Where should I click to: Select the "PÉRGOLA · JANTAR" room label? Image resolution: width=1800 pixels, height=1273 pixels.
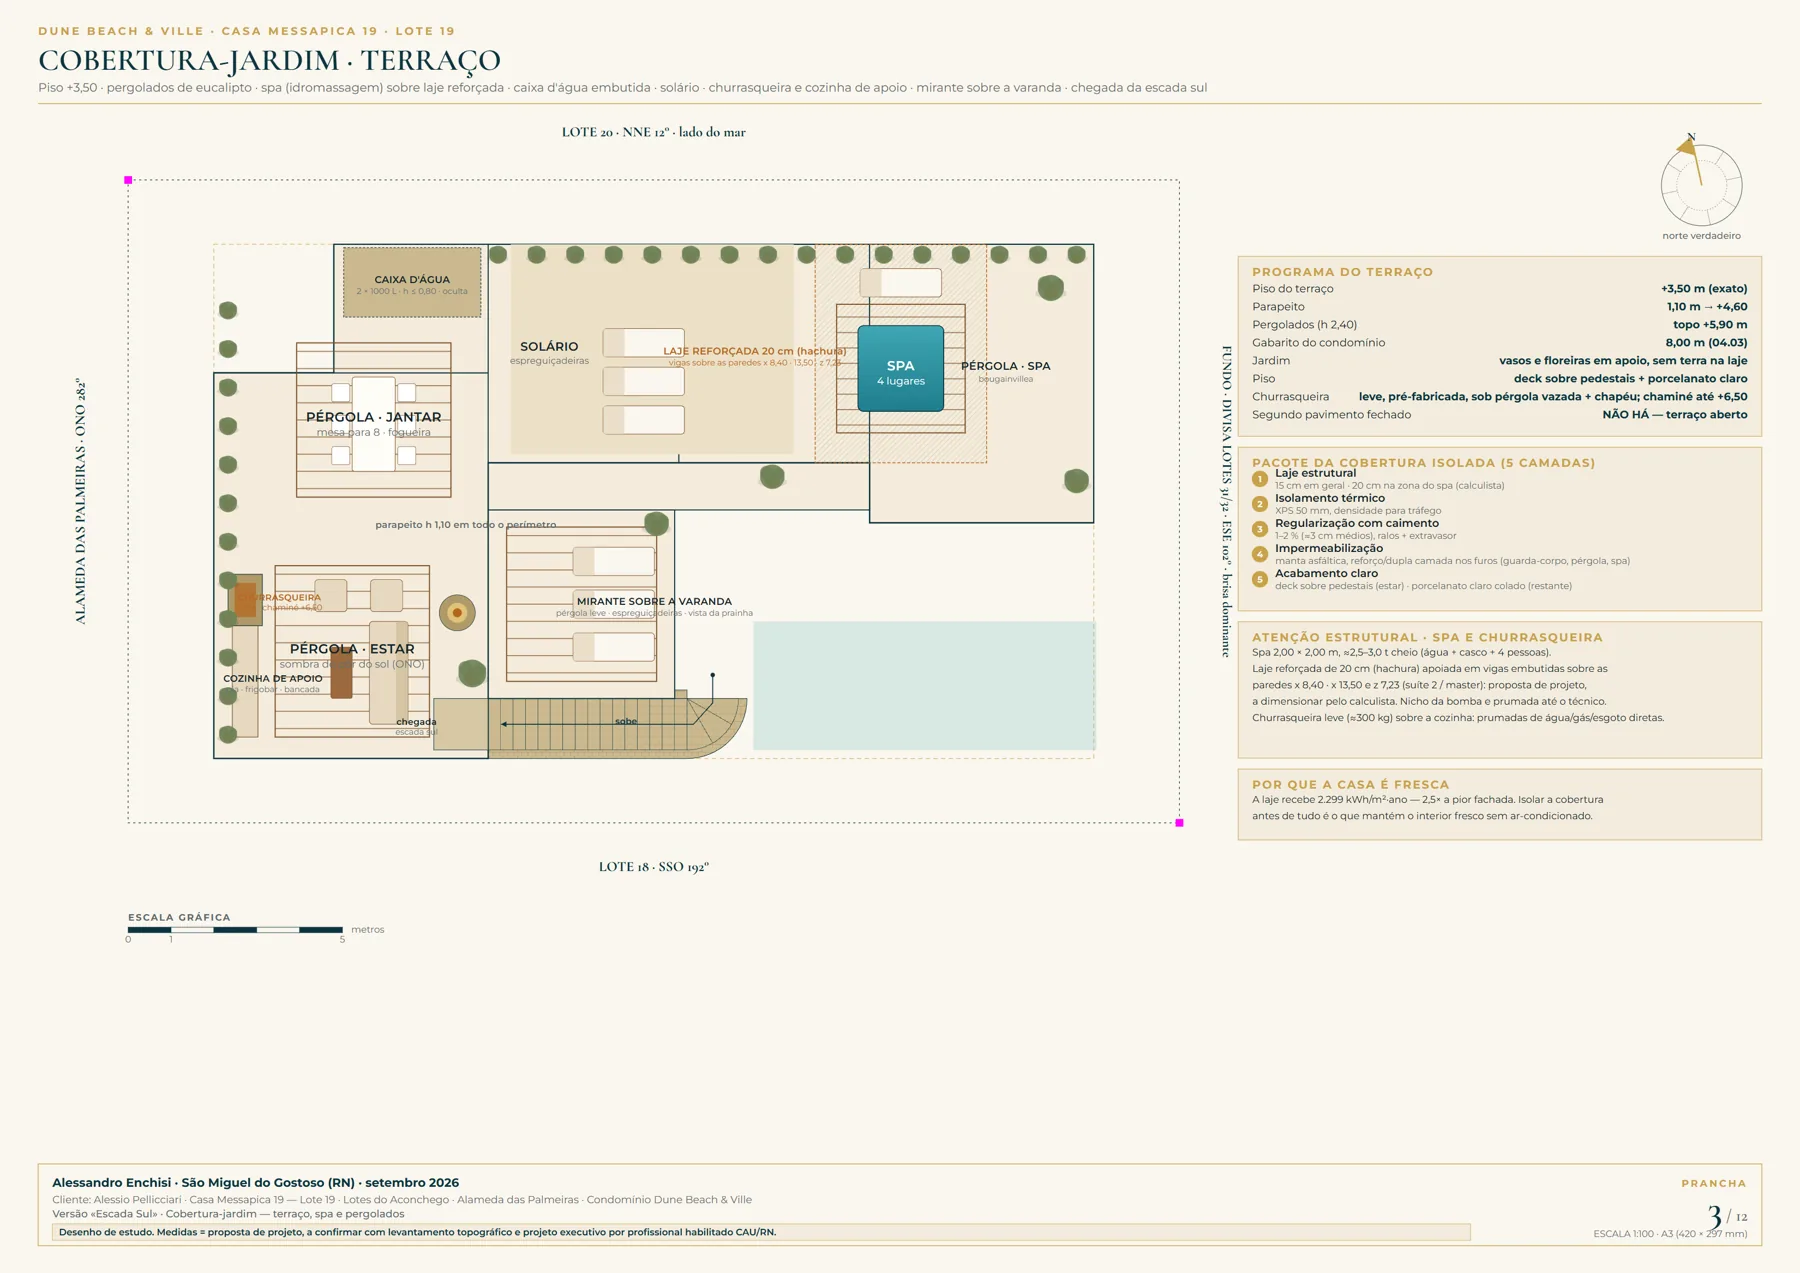tap(373, 417)
